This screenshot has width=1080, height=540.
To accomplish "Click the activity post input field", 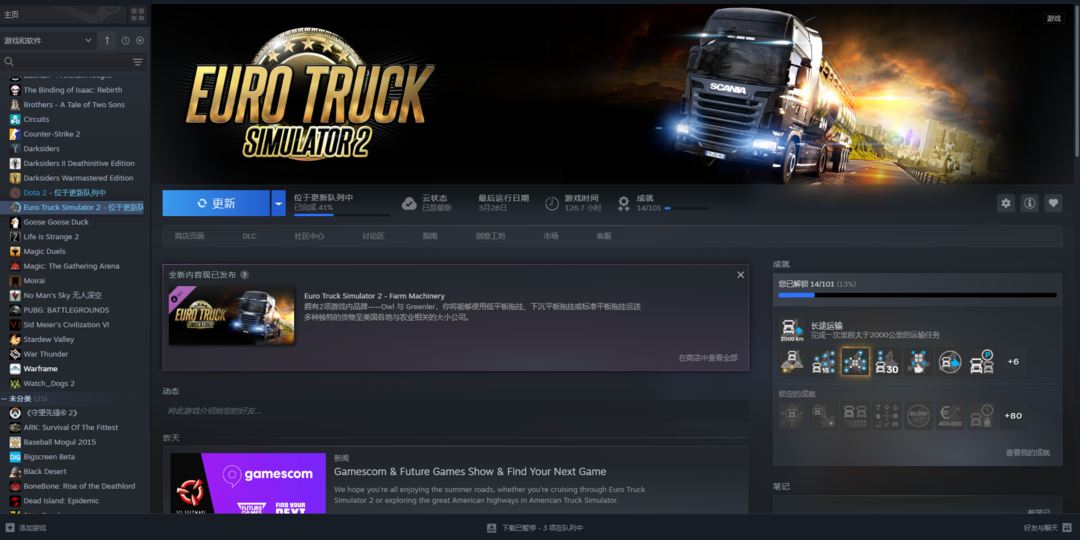I will 455,411.
